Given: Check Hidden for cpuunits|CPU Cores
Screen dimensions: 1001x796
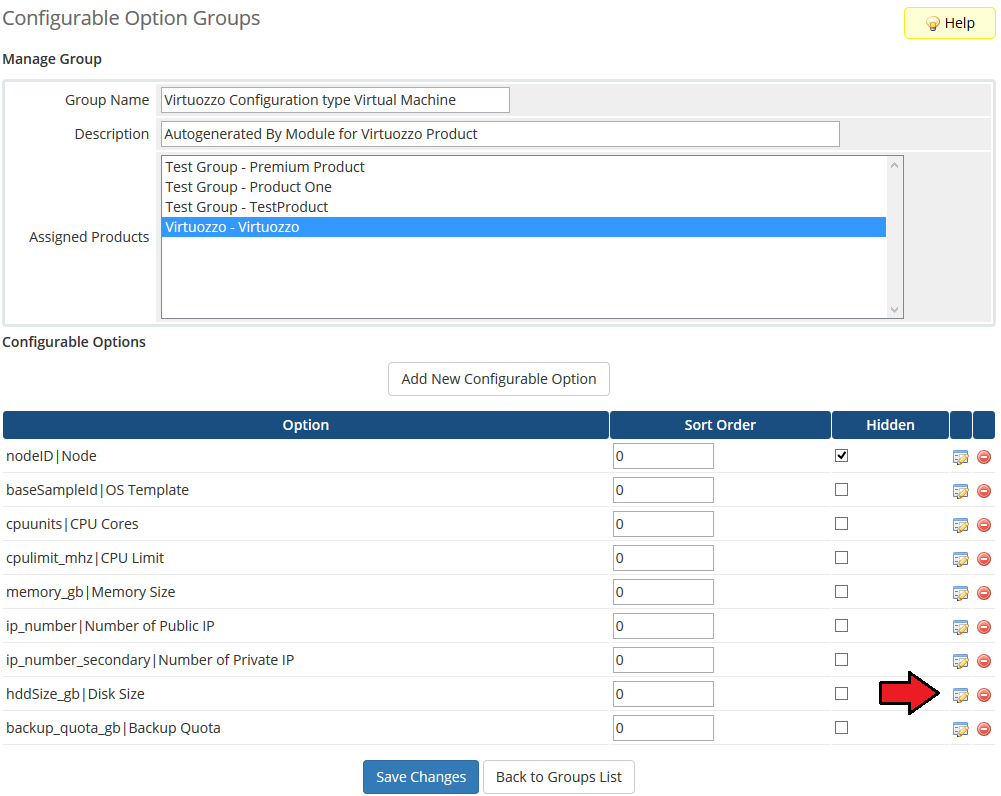Looking at the screenshot, I should [x=841, y=523].
